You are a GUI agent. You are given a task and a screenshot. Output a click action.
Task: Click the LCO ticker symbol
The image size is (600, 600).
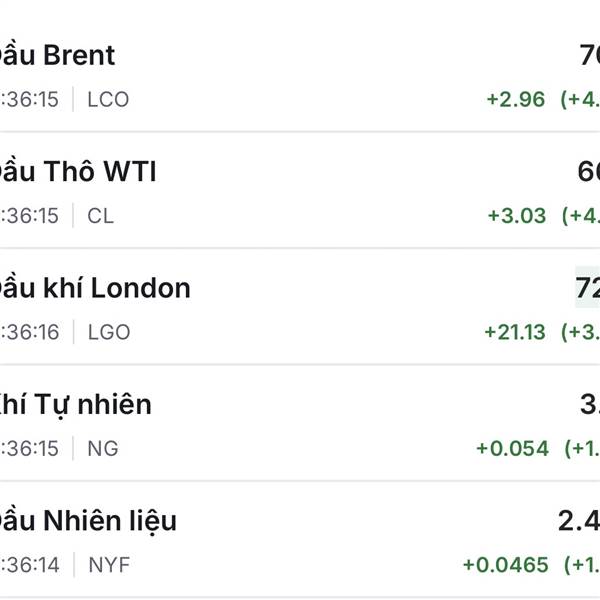click(108, 100)
